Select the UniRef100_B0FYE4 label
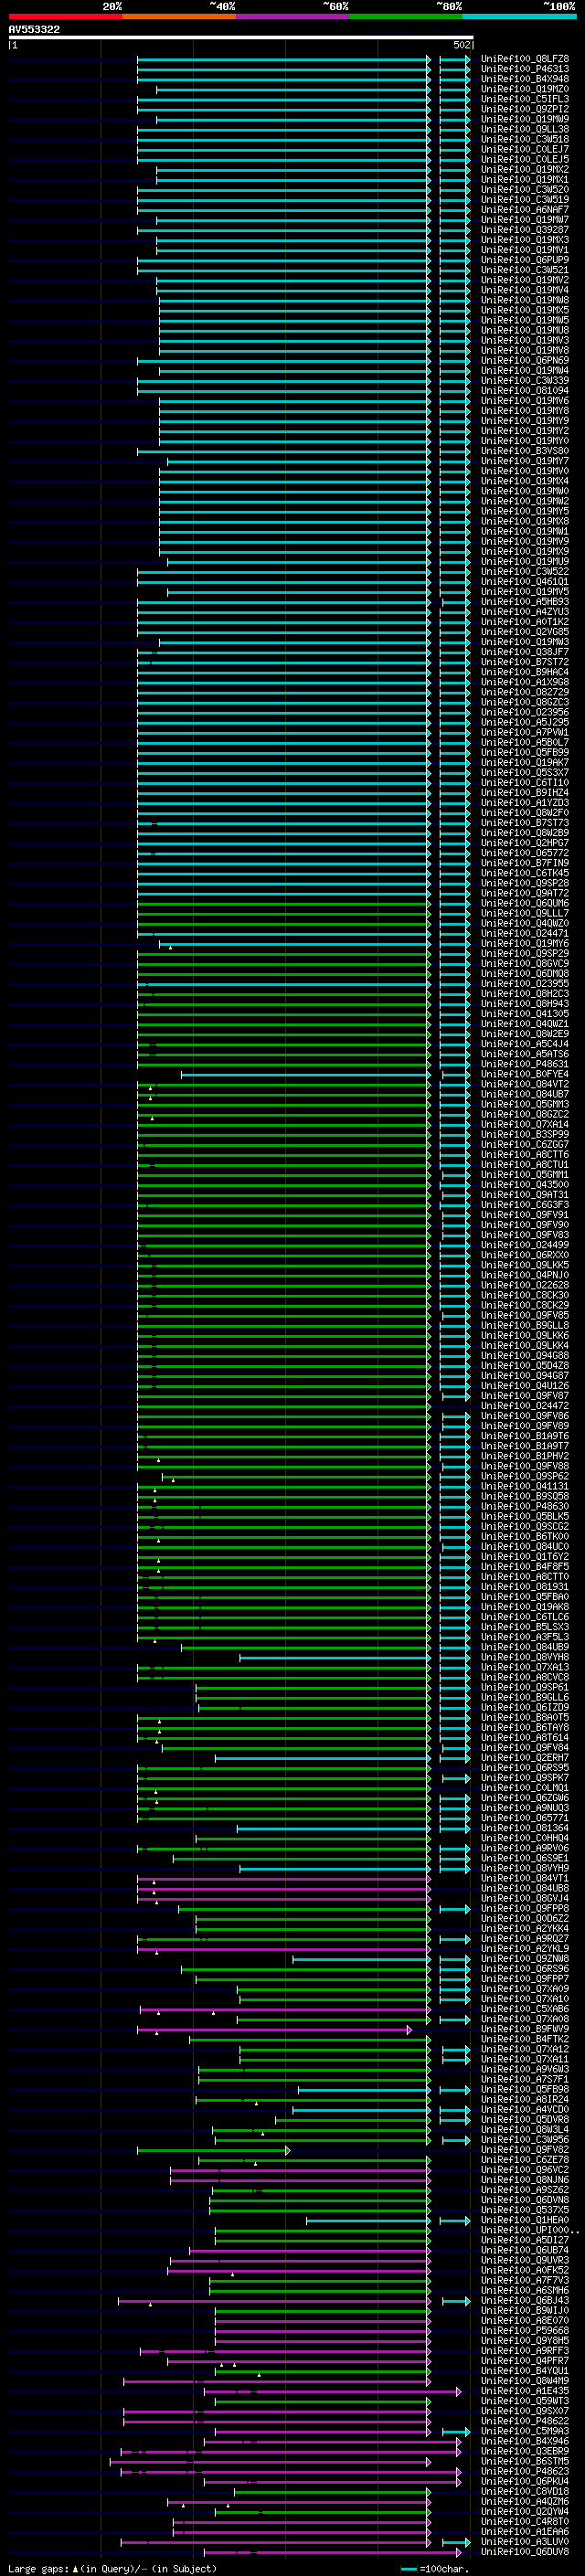Image resolution: width=585 pixels, height=2576 pixels. point(525,1074)
